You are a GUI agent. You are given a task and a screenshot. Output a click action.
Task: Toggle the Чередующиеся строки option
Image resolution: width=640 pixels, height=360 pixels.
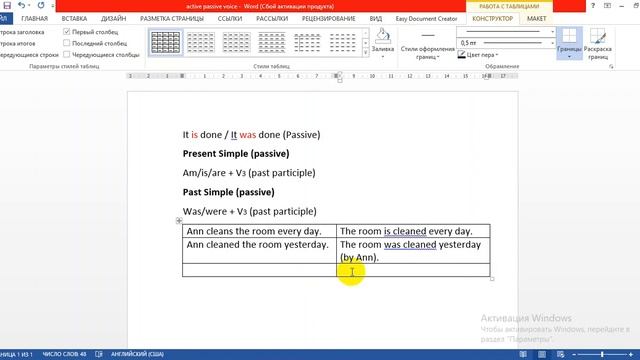[x=29, y=55]
